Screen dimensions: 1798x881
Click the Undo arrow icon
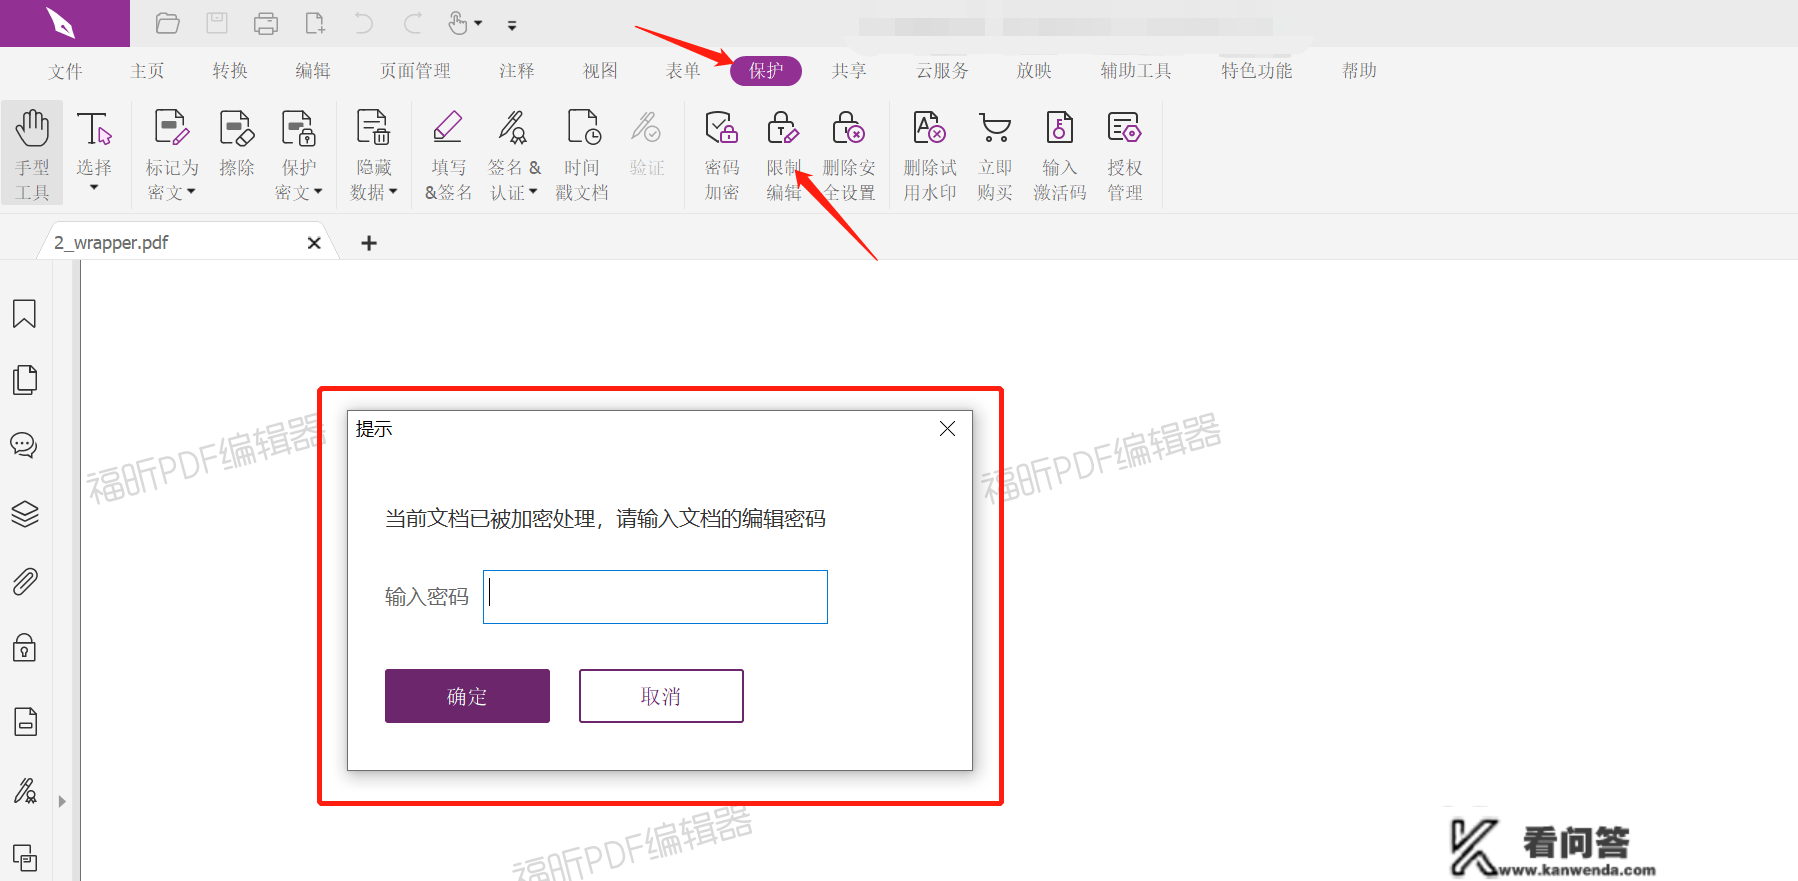(x=364, y=23)
